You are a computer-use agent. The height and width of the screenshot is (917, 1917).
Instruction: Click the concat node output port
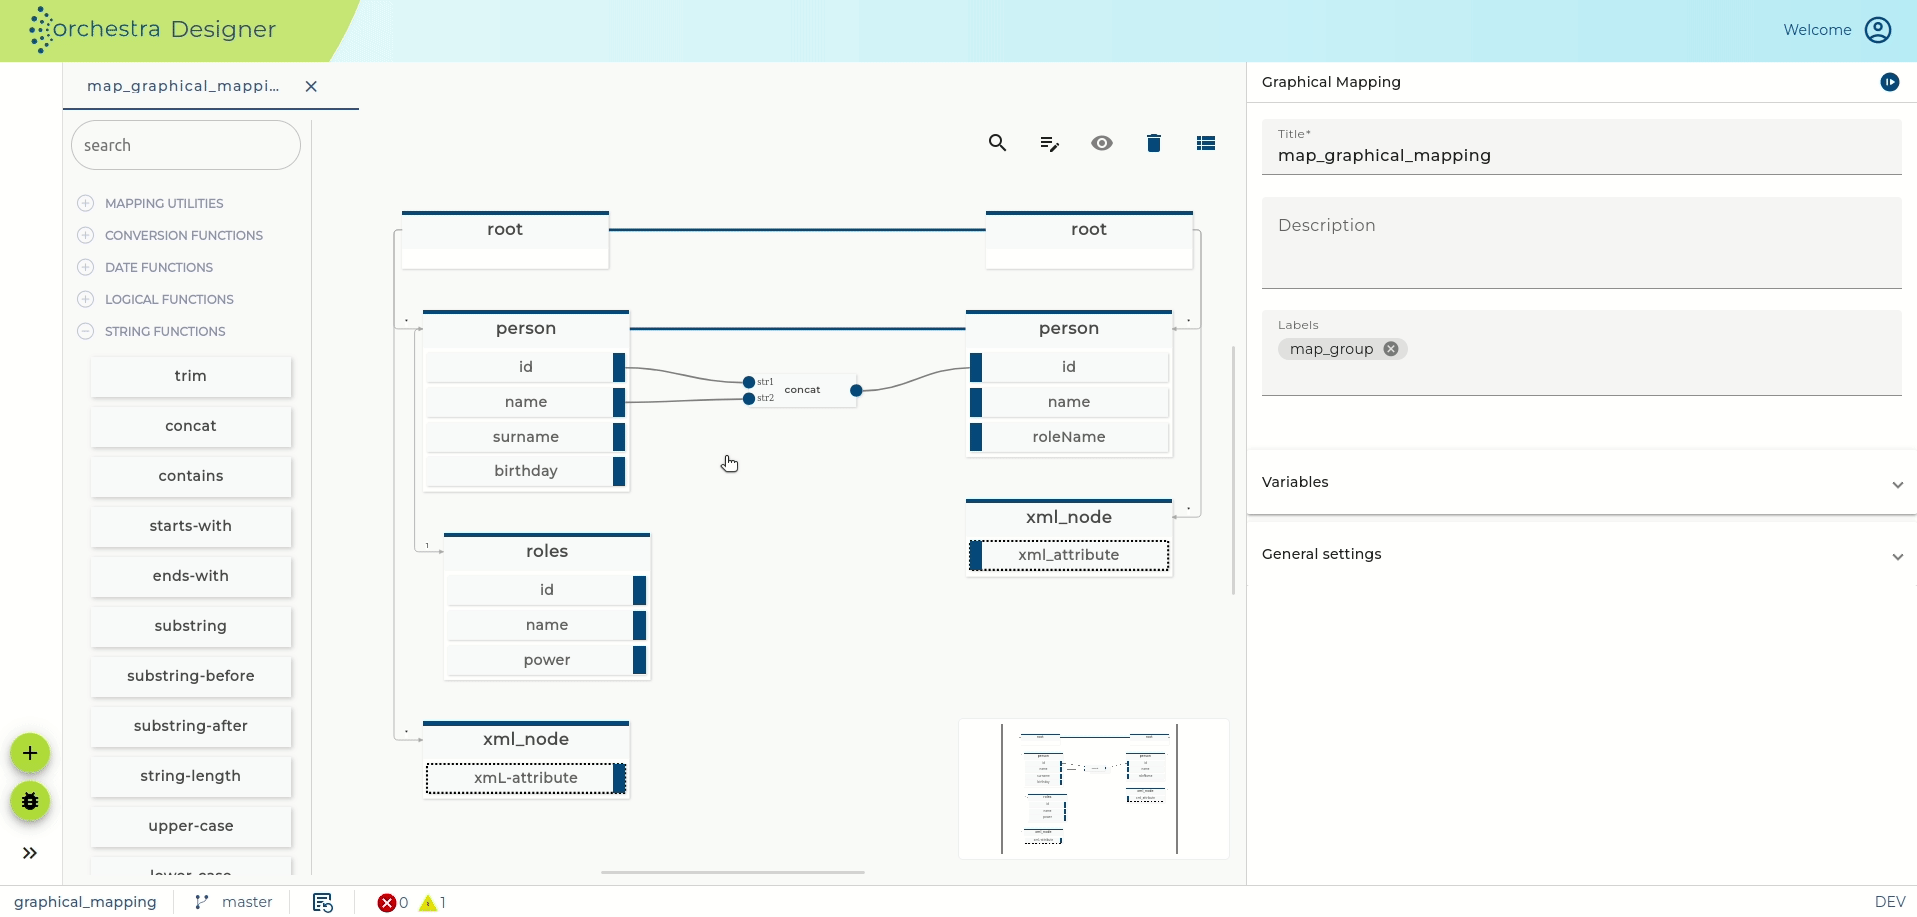click(x=856, y=390)
